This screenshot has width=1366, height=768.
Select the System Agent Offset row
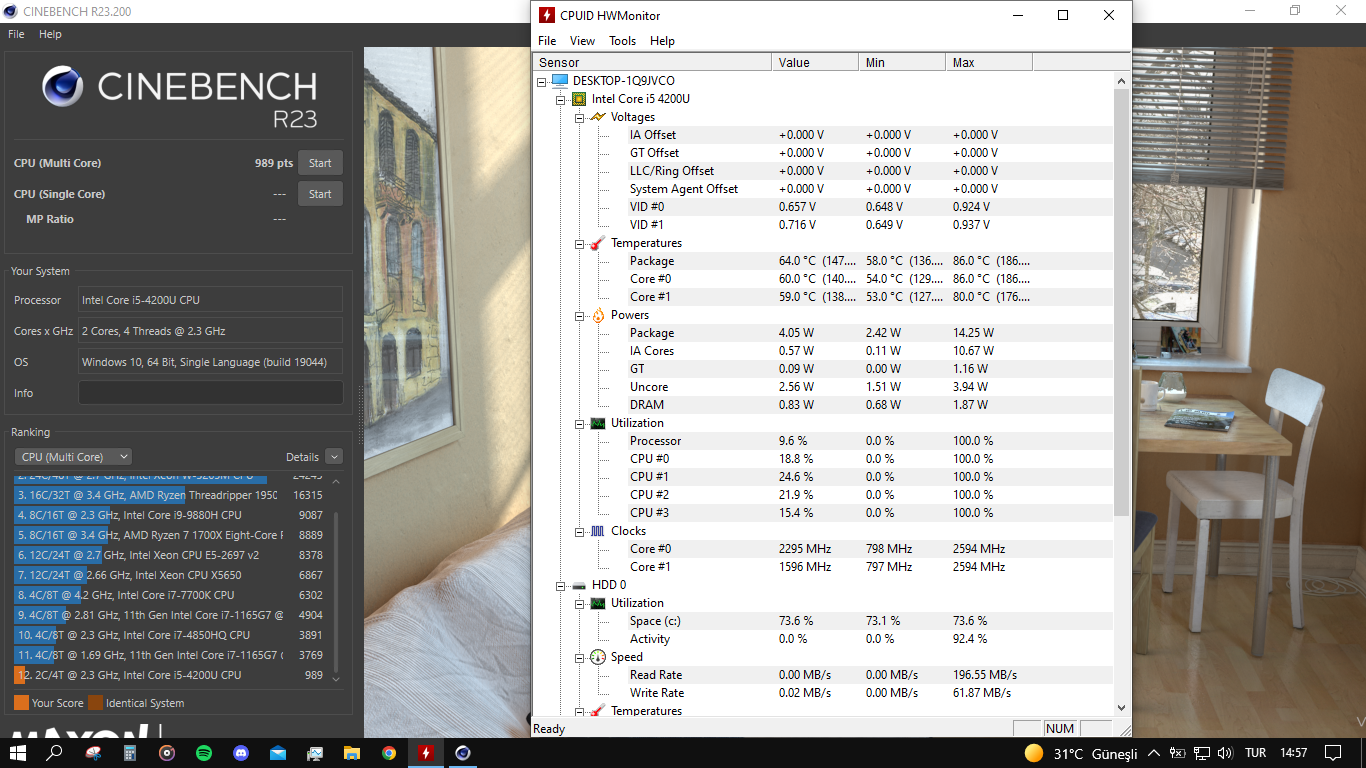pos(823,189)
